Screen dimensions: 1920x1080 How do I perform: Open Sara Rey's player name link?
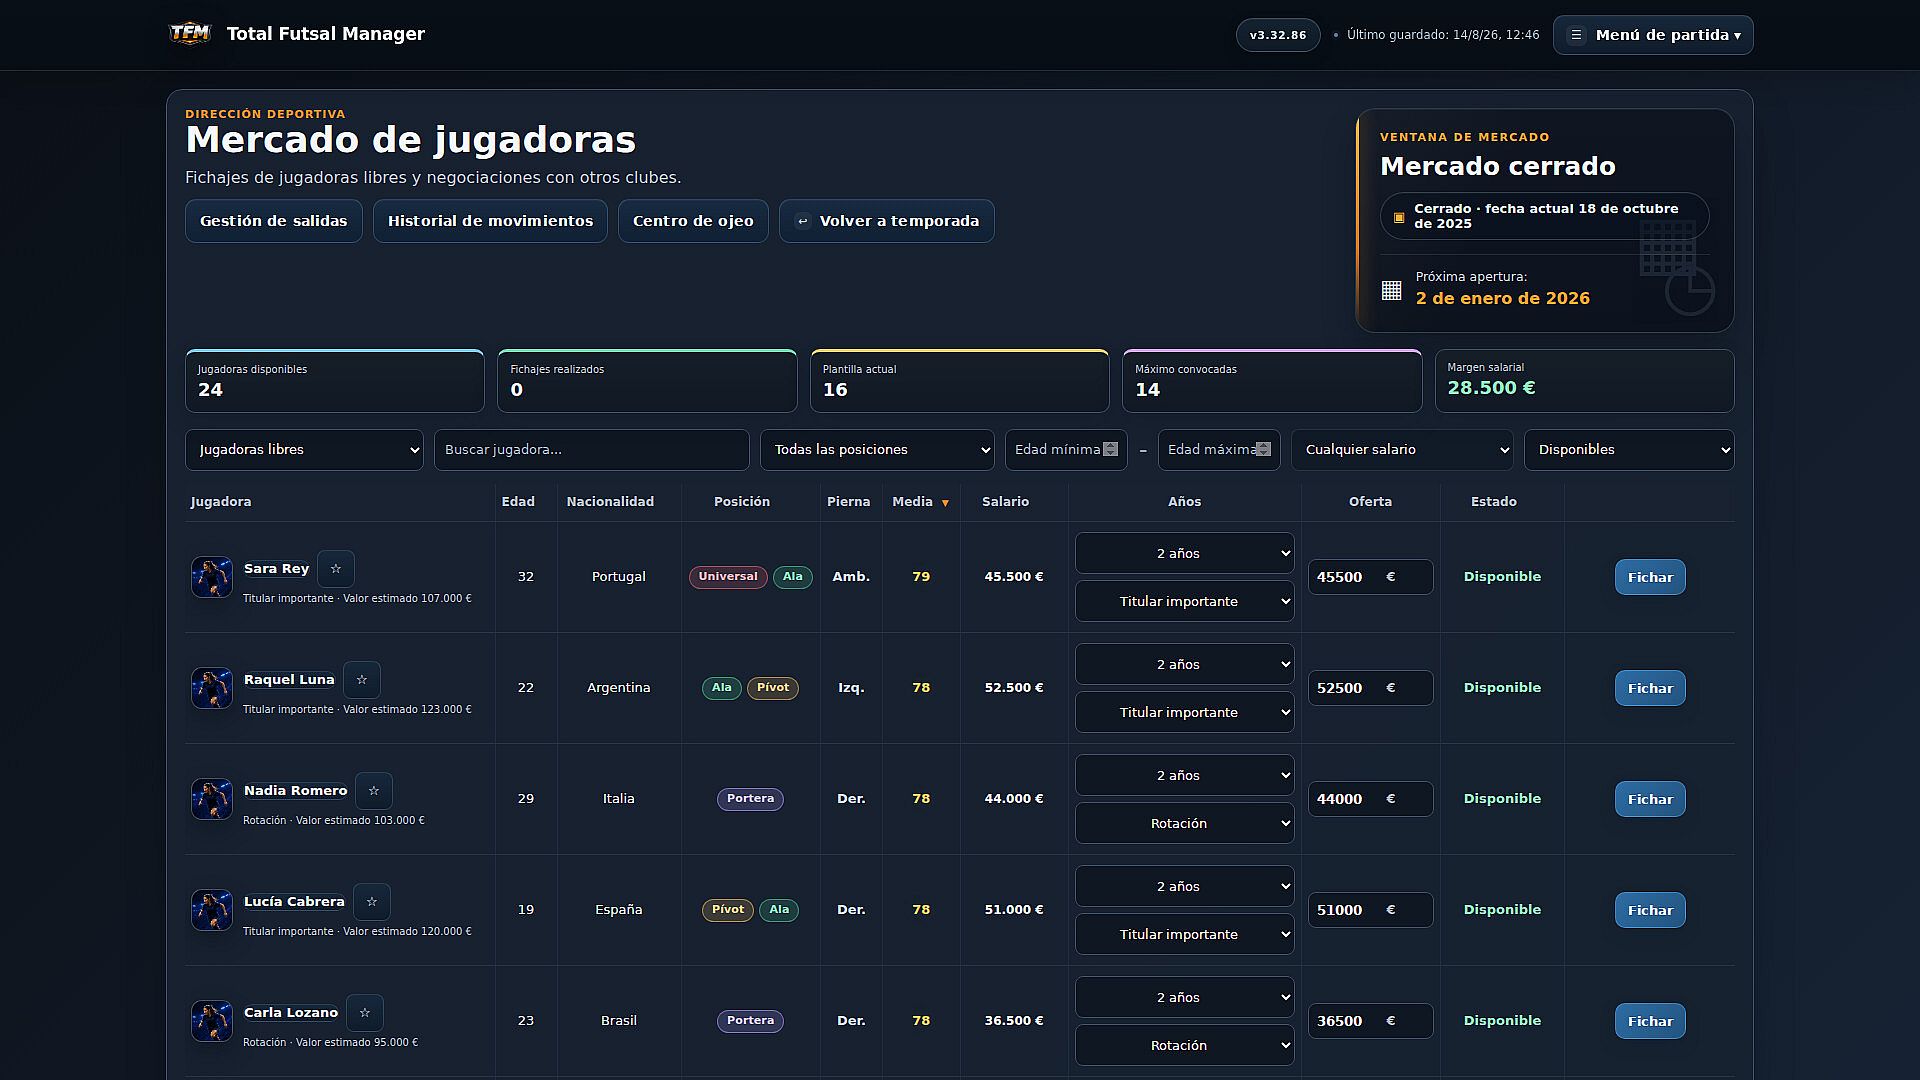(x=276, y=569)
